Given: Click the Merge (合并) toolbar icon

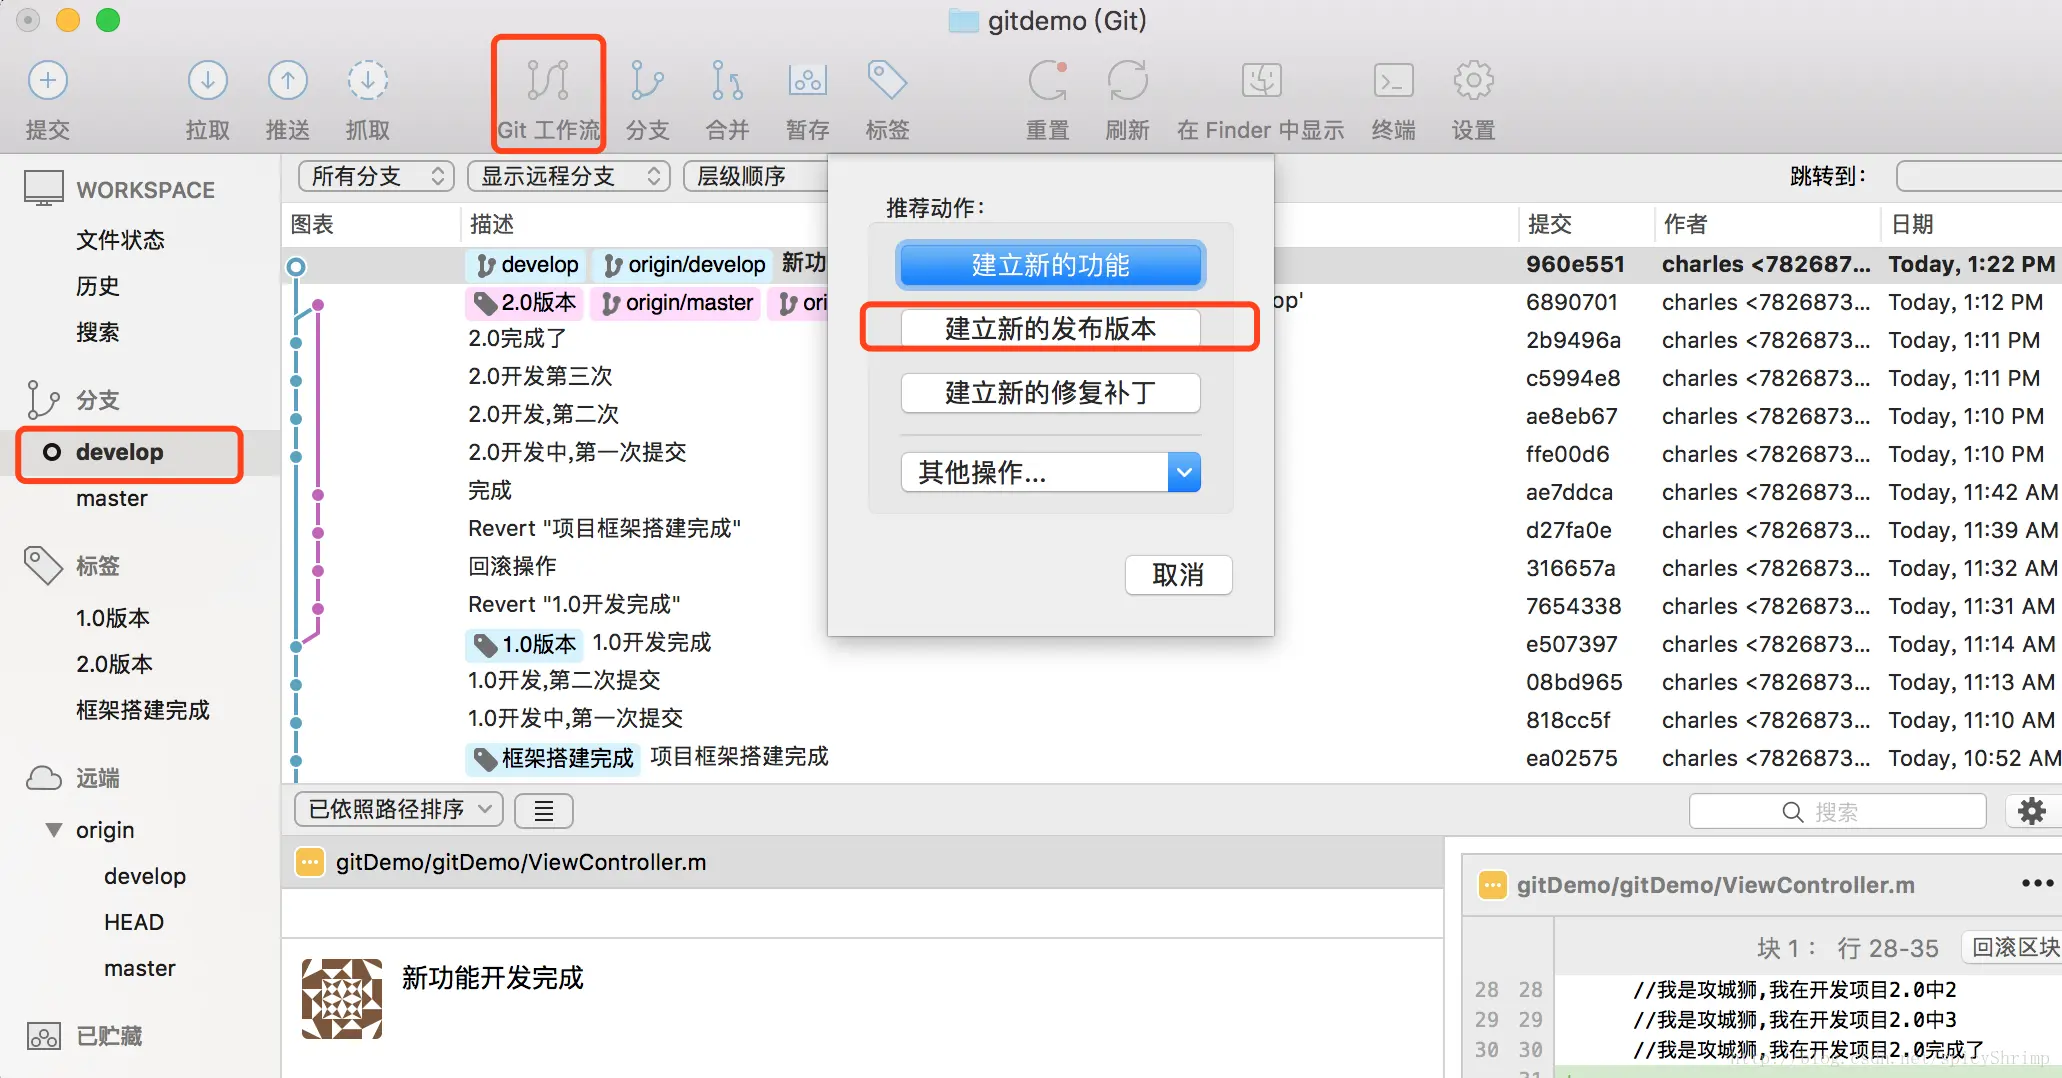Looking at the screenshot, I should [727, 81].
